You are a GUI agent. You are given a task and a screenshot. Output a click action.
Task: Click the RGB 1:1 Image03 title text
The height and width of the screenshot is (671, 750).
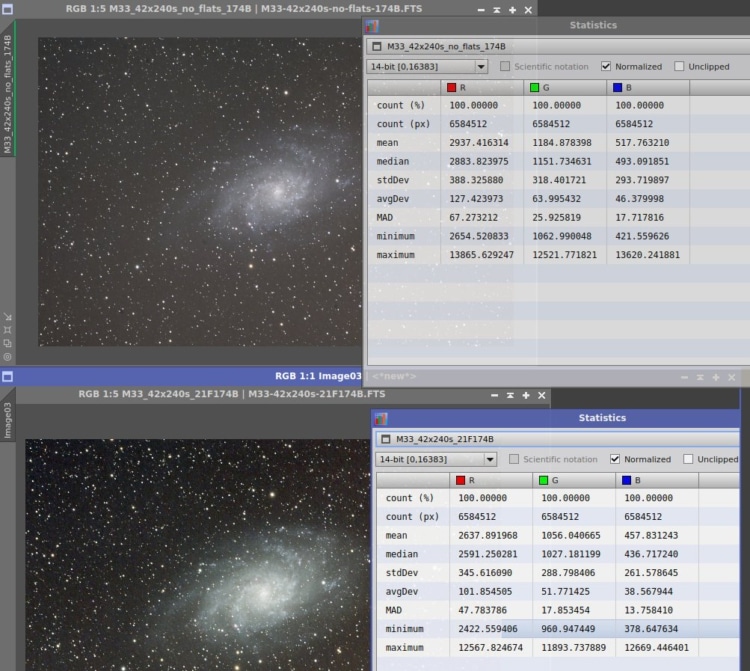tap(318, 376)
